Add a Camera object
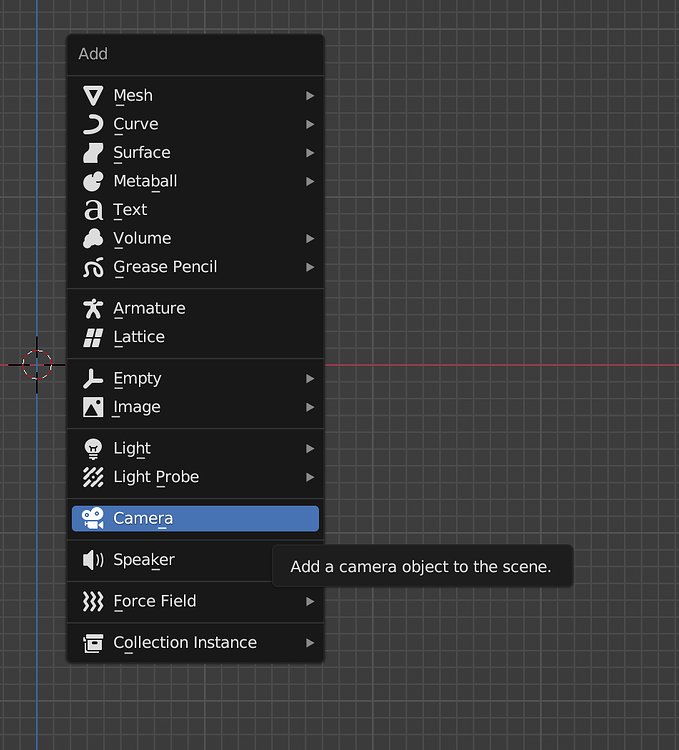The width and height of the screenshot is (679, 750). tap(195, 518)
